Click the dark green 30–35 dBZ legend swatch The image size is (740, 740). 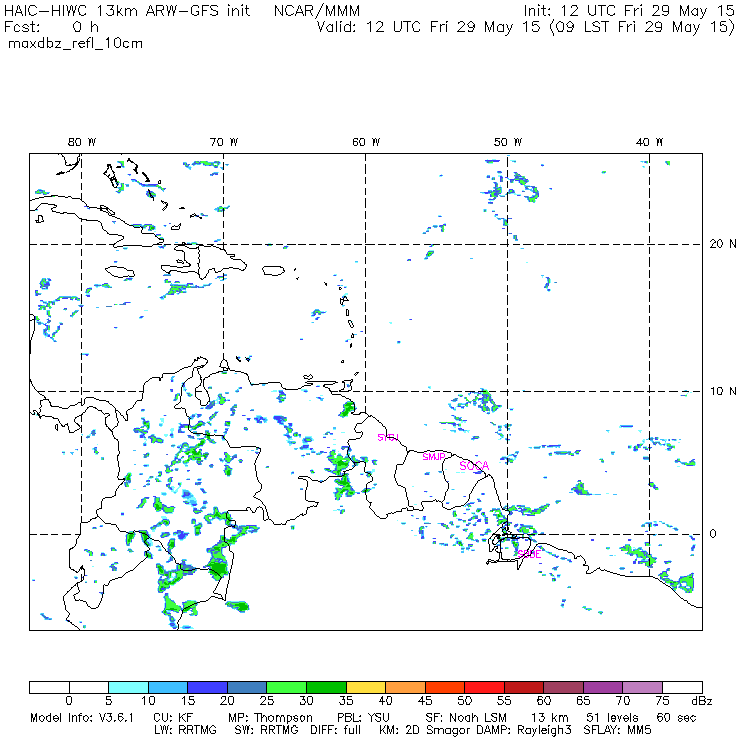tap(326, 687)
